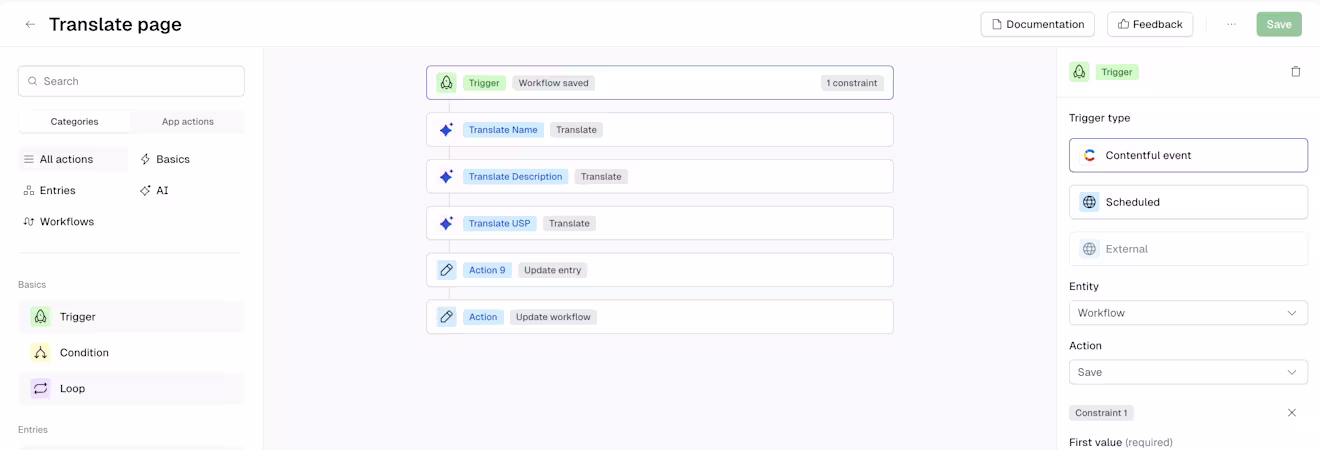Switch to the Categories tab

click(75, 122)
